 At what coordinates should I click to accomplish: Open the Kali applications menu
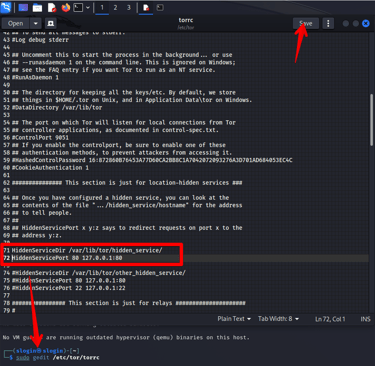6,7
